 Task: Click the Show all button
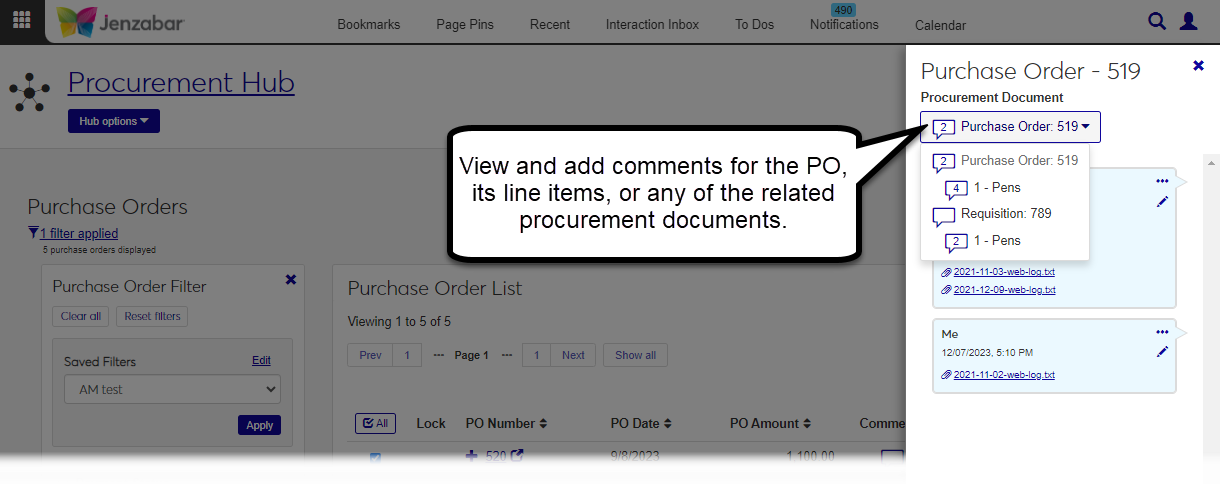click(636, 355)
